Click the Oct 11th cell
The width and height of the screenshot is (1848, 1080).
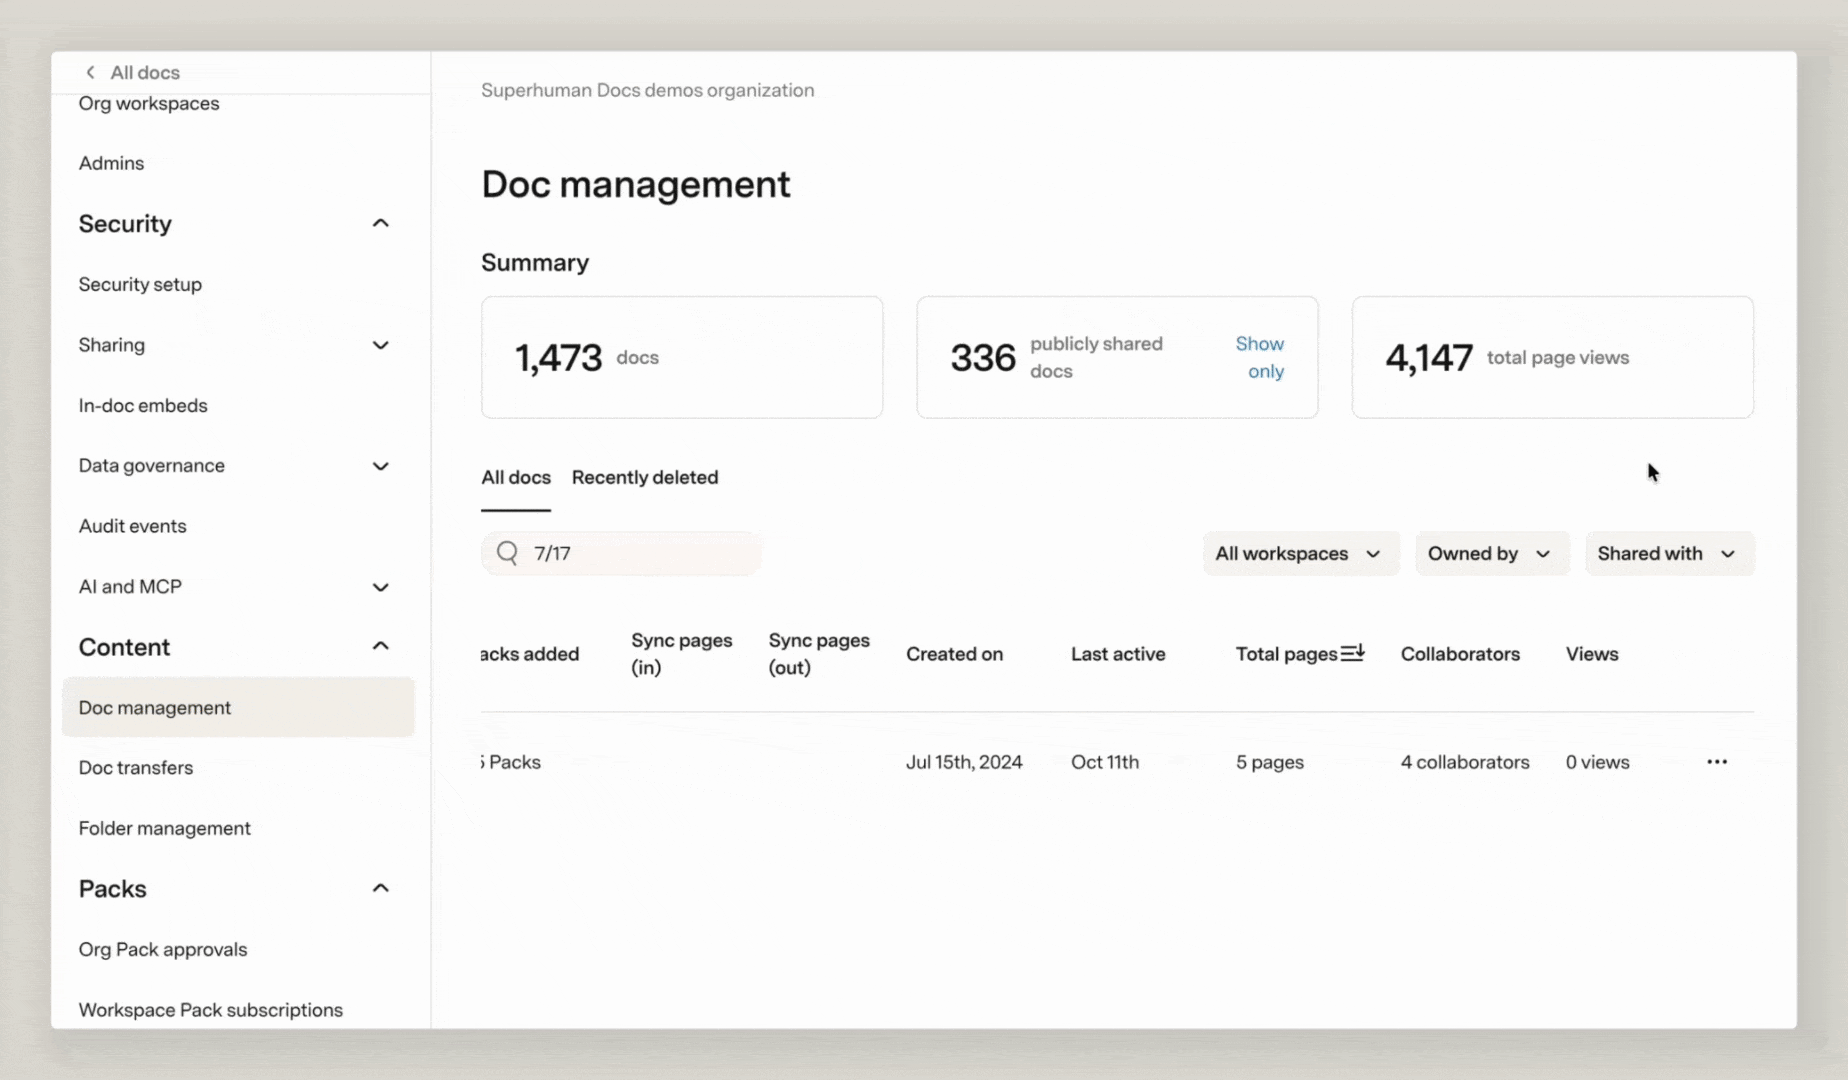pyautogui.click(x=1105, y=762)
